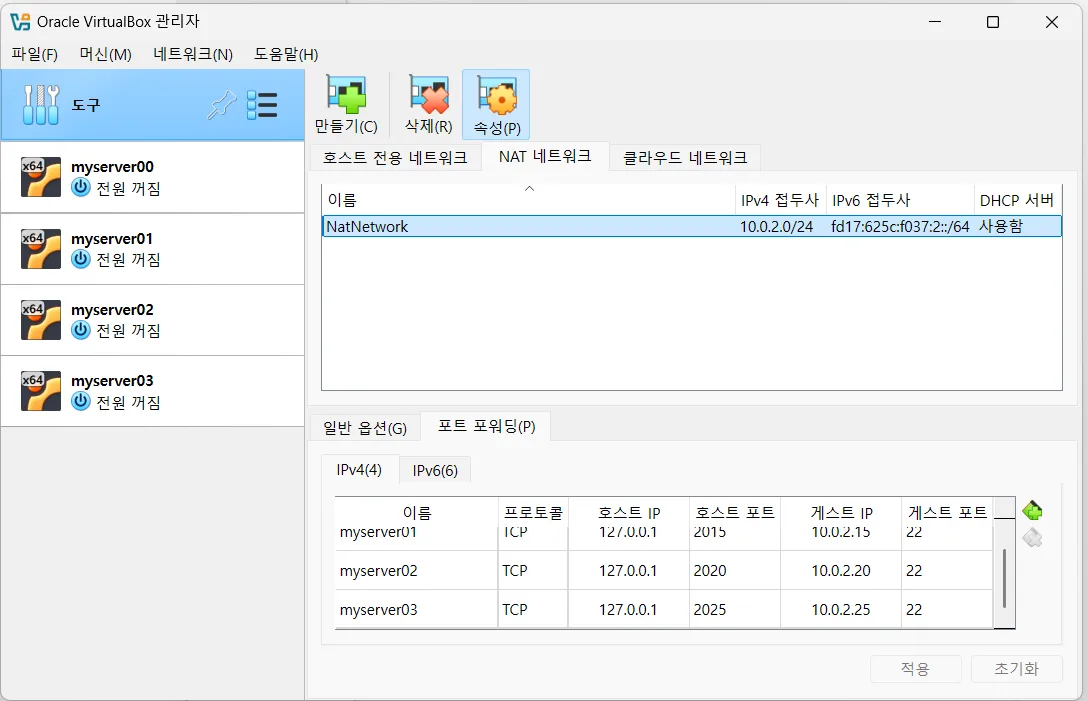Image resolution: width=1088 pixels, height=701 pixels.
Task: Click host IP 127.0.0.1 for myserver02
Action: tap(628, 571)
